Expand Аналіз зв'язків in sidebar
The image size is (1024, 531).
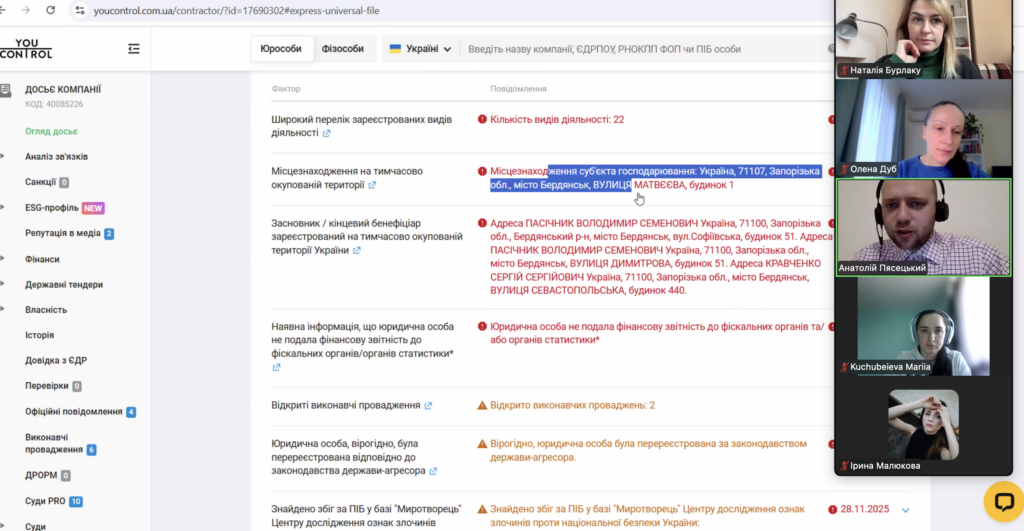click(56, 157)
